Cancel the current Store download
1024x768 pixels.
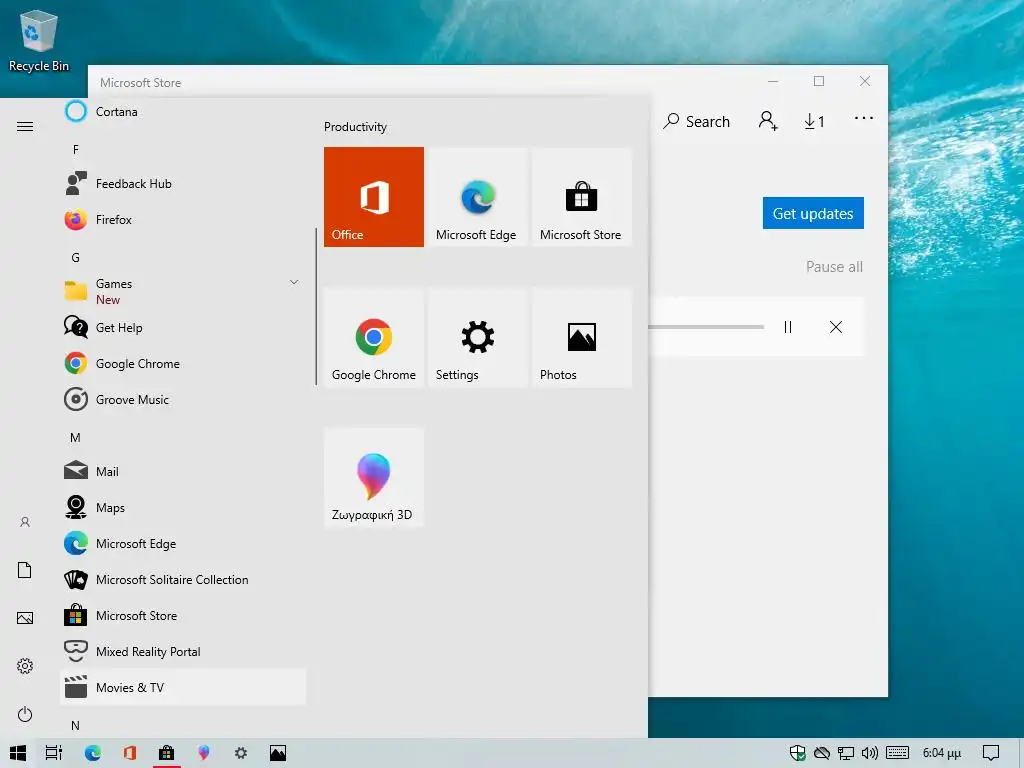836,327
